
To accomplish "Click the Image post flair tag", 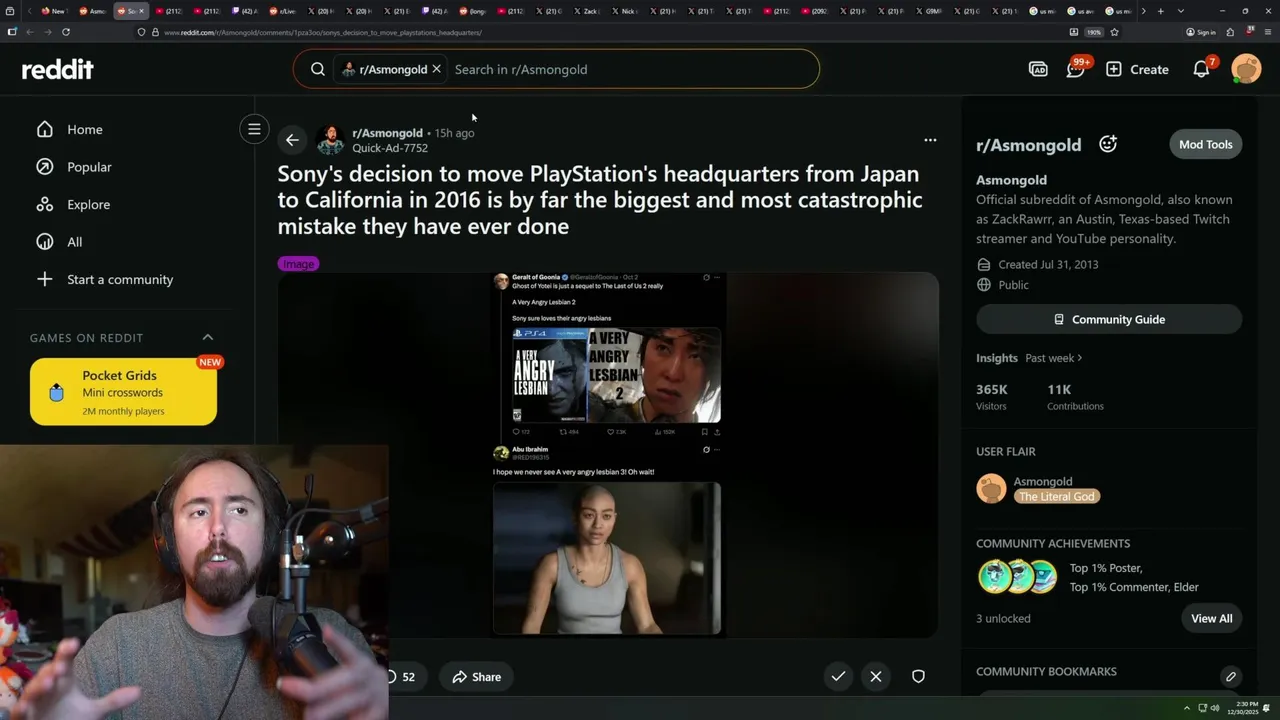I will [298, 264].
